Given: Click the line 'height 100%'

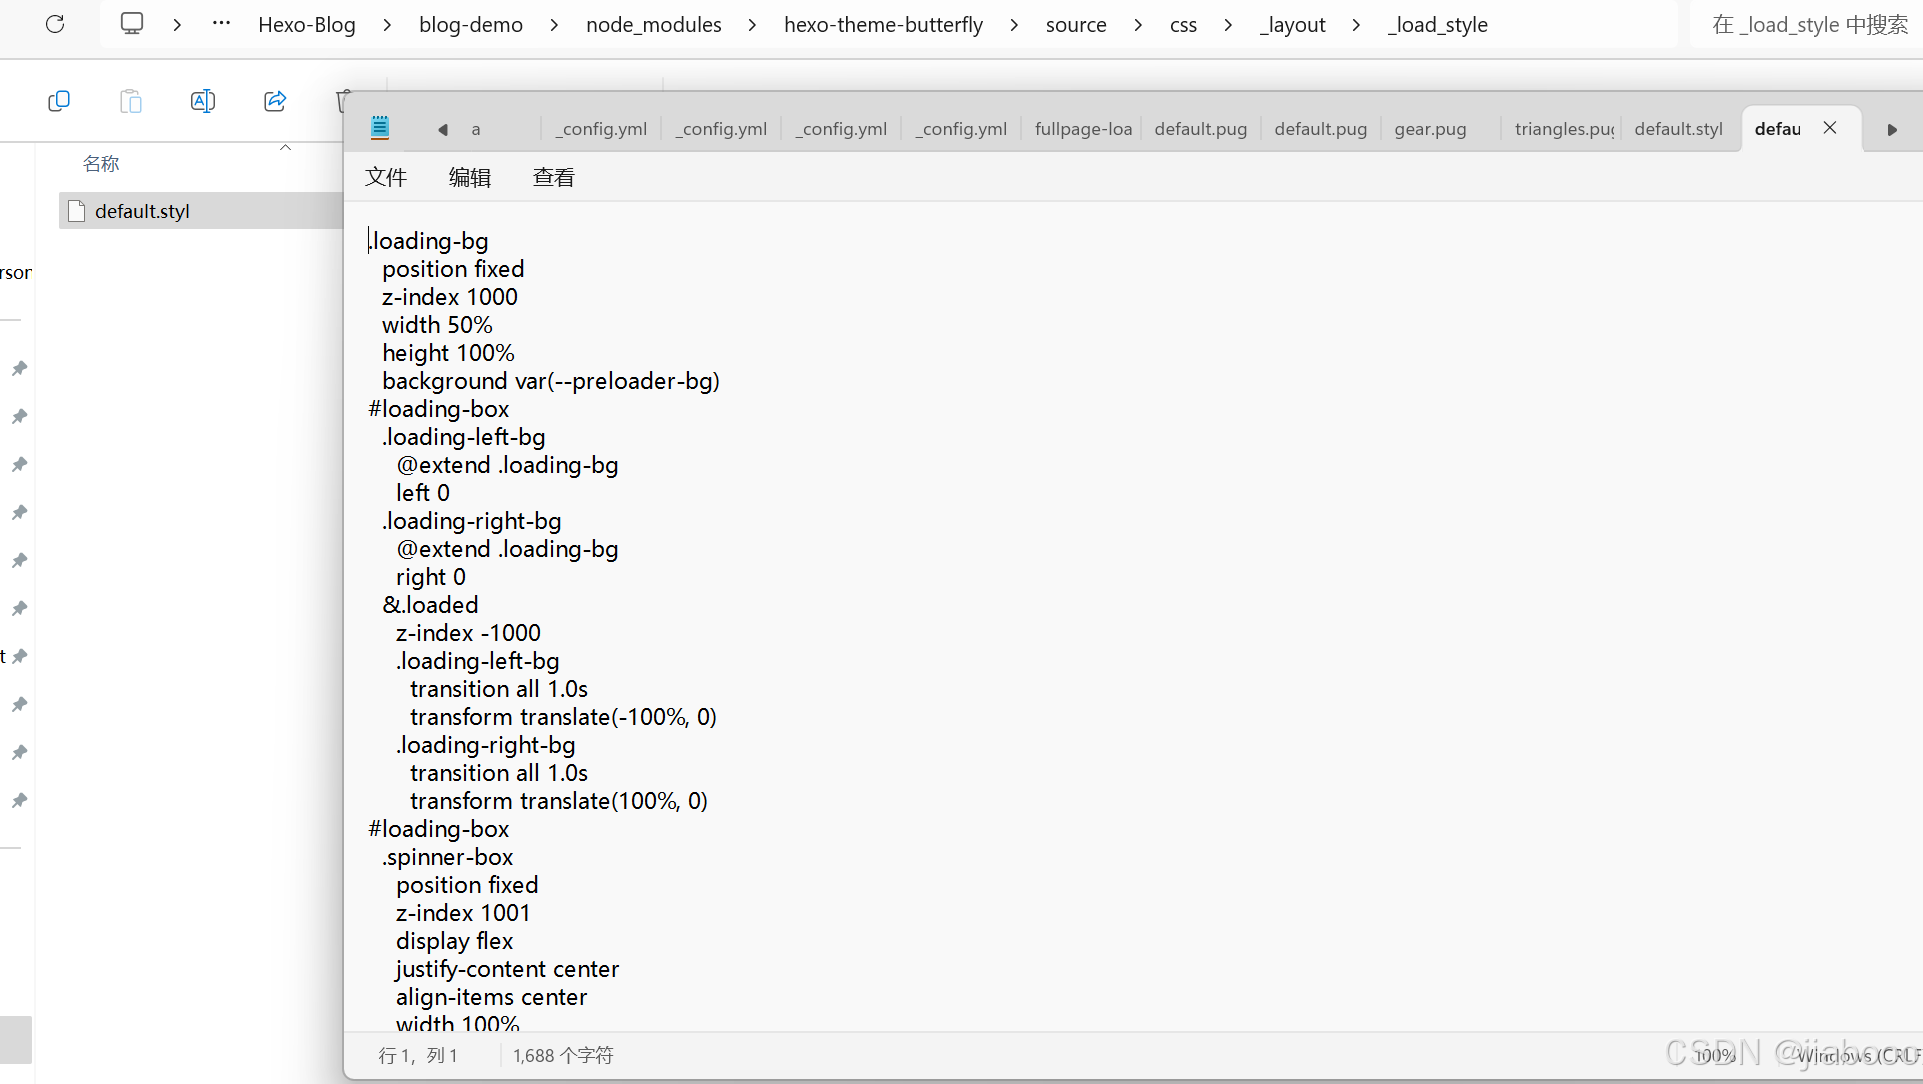Looking at the screenshot, I should click(x=448, y=353).
